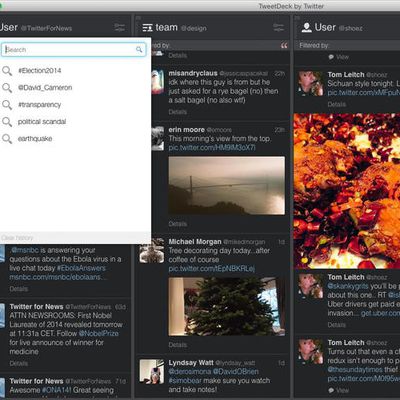Click Tom Leitch name on Sichuan tweet
Screen dimensions: 400x400
tap(346, 75)
